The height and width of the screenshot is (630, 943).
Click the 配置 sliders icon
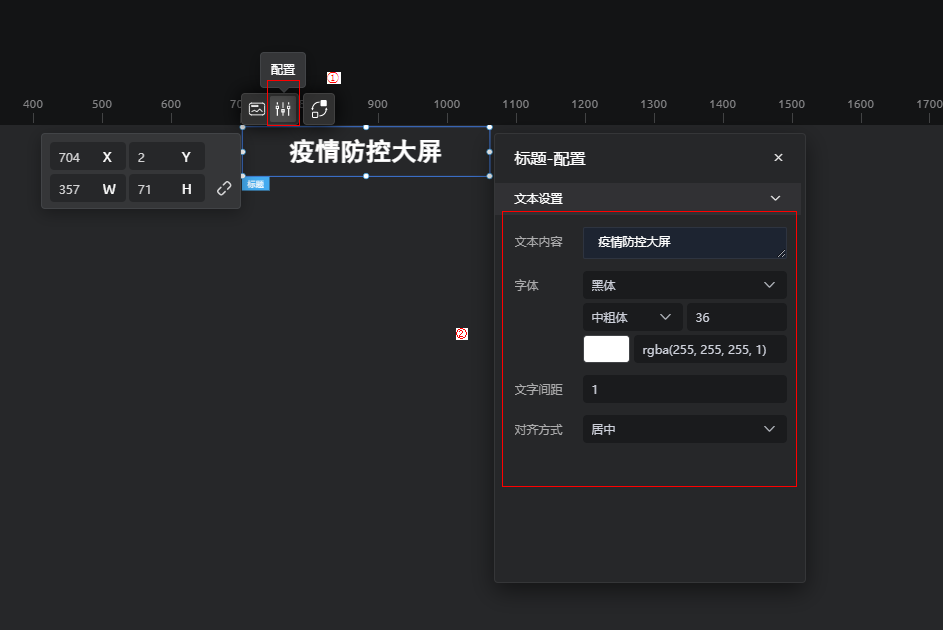coord(283,109)
